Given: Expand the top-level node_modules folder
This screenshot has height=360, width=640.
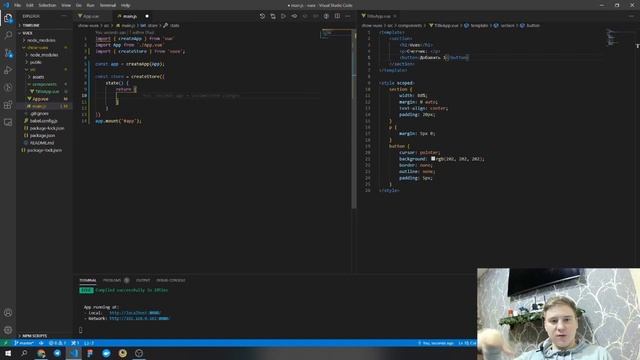Looking at the screenshot, I should click(44, 40).
